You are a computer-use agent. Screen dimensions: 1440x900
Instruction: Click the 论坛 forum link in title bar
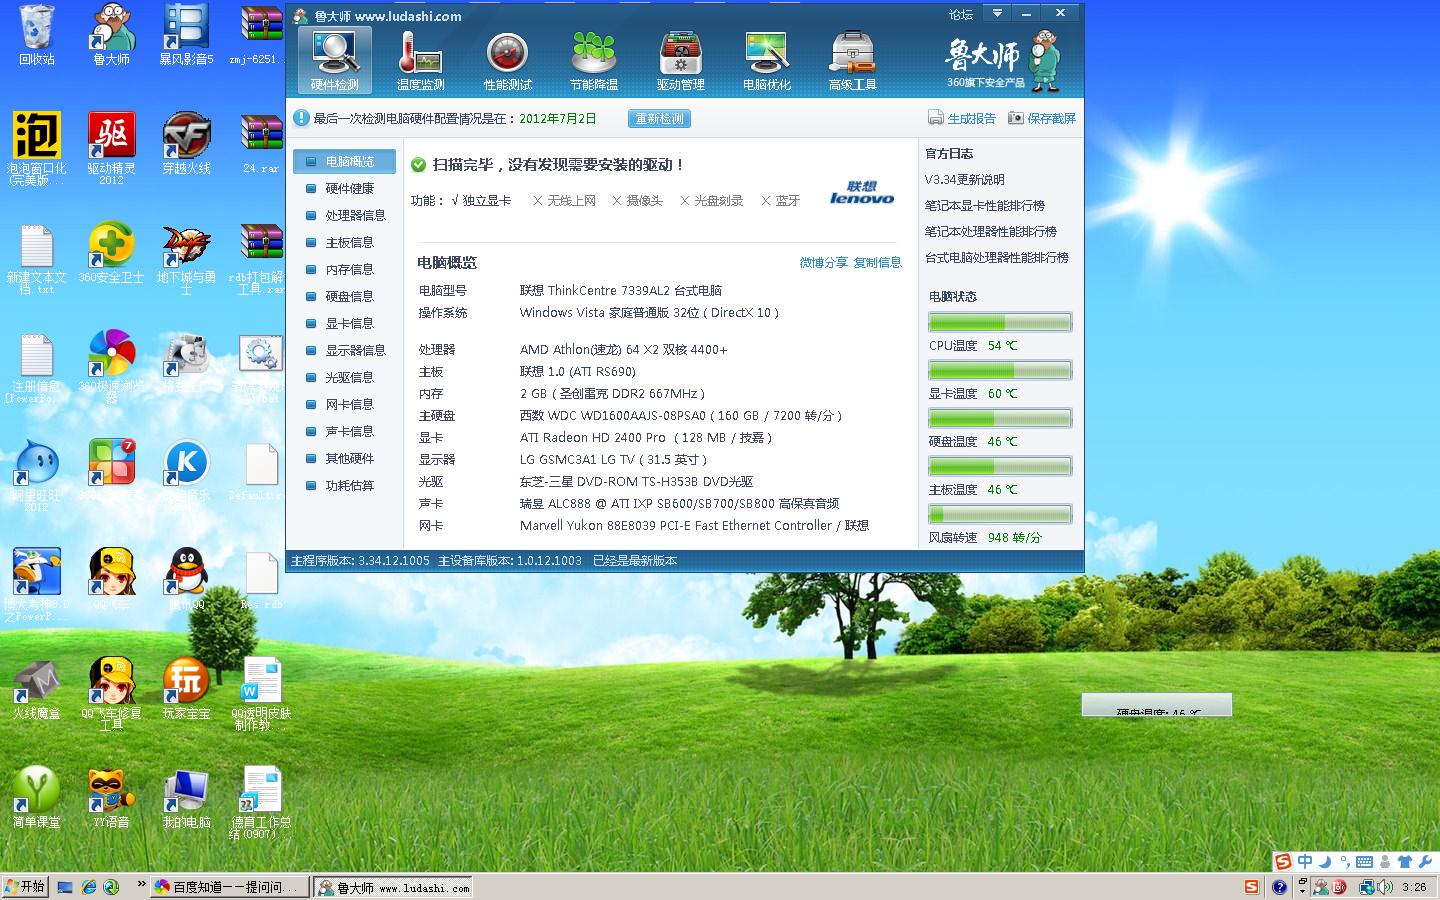[x=961, y=14]
